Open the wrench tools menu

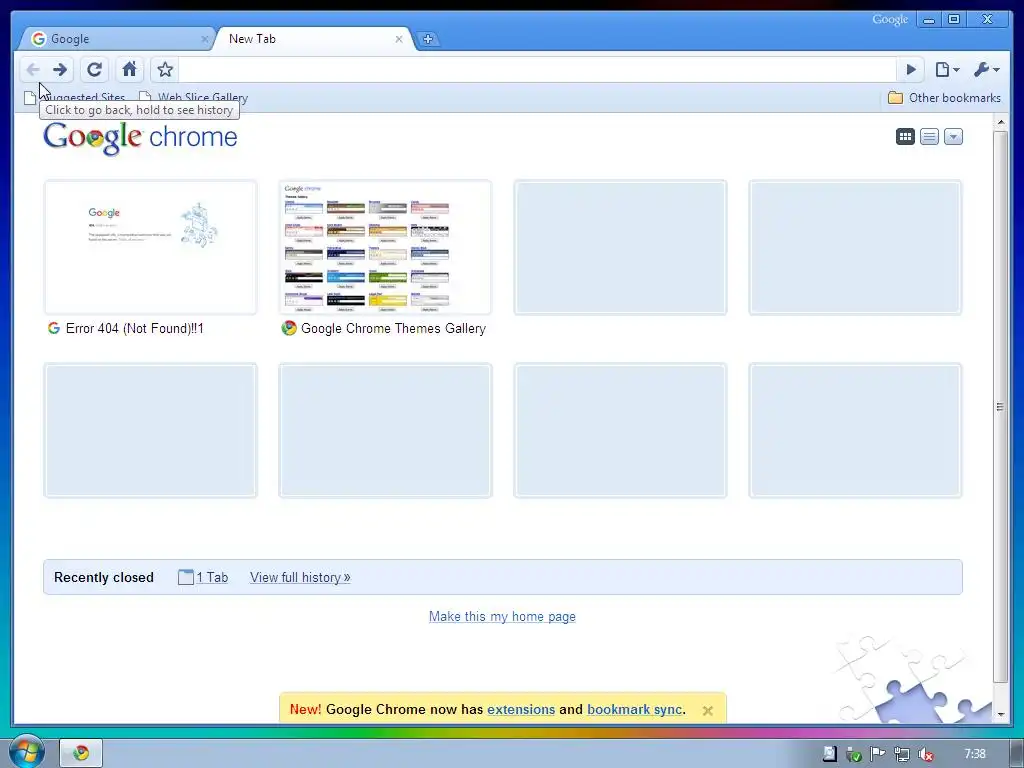pos(986,69)
